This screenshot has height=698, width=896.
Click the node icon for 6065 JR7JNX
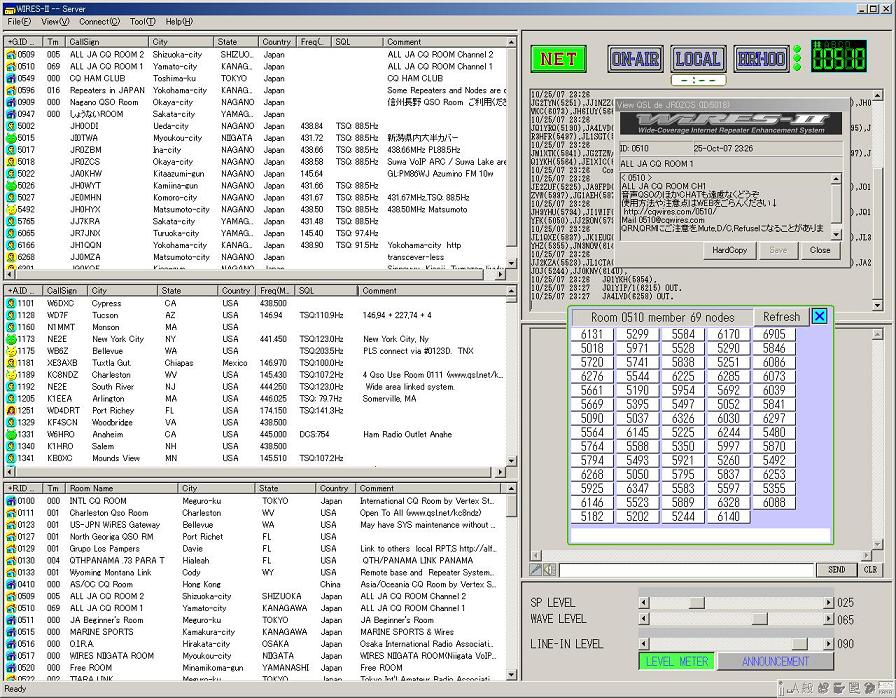point(11,233)
